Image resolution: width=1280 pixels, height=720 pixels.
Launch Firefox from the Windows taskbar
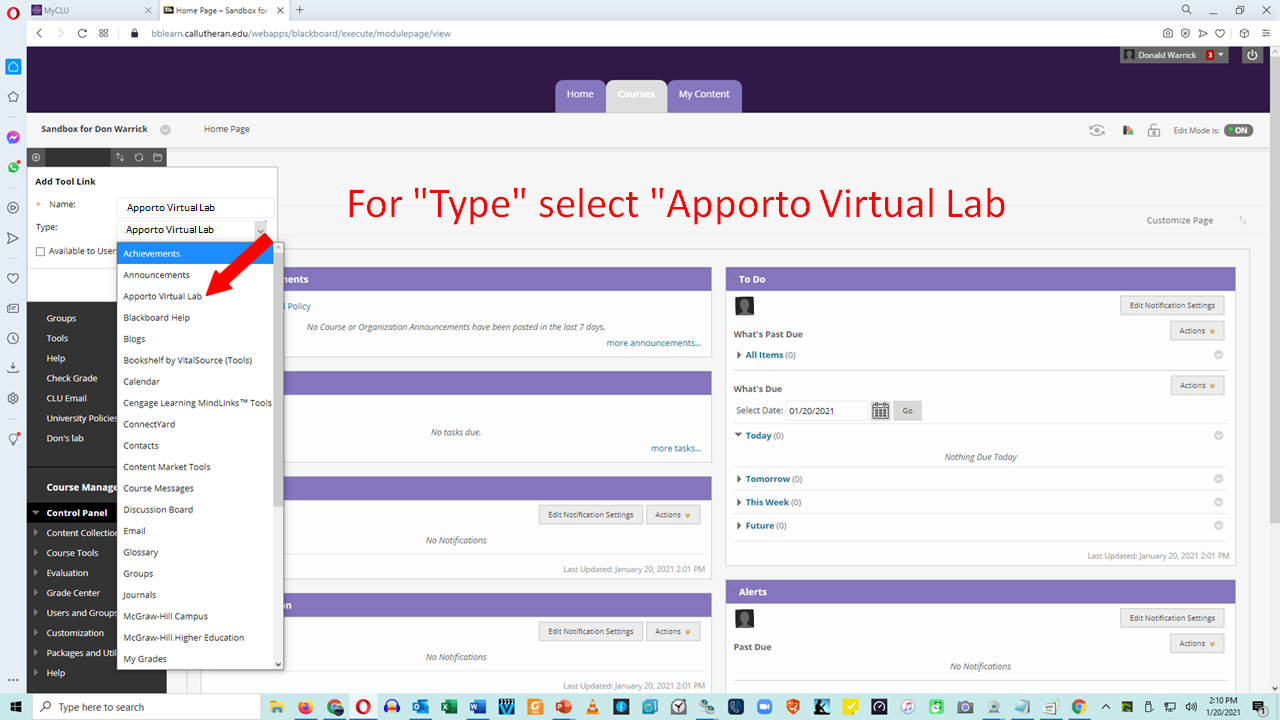(306, 707)
